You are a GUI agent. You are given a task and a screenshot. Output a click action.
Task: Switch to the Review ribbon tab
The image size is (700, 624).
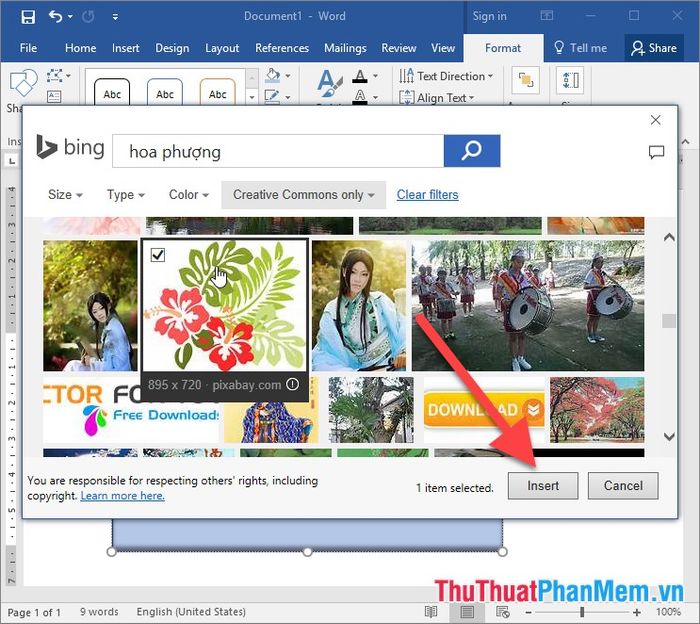tap(399, 48)
